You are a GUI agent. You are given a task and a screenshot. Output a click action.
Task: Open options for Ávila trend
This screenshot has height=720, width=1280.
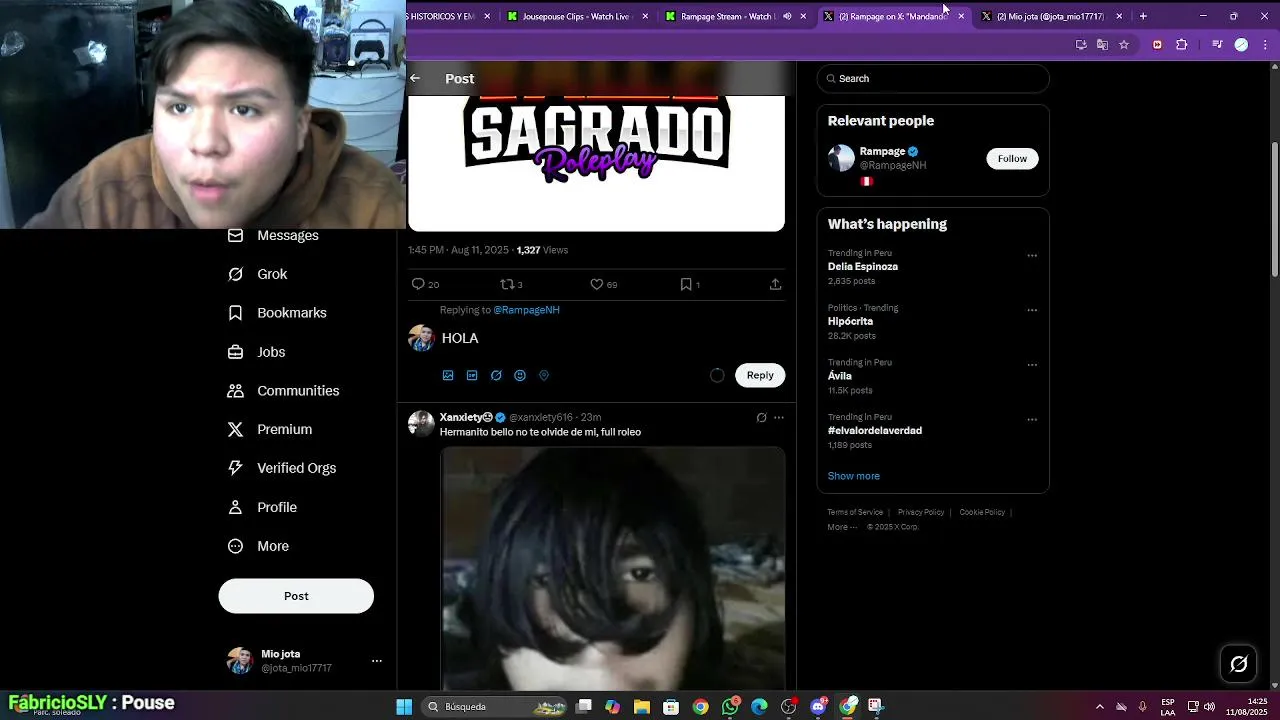[x=1032, y=365]
